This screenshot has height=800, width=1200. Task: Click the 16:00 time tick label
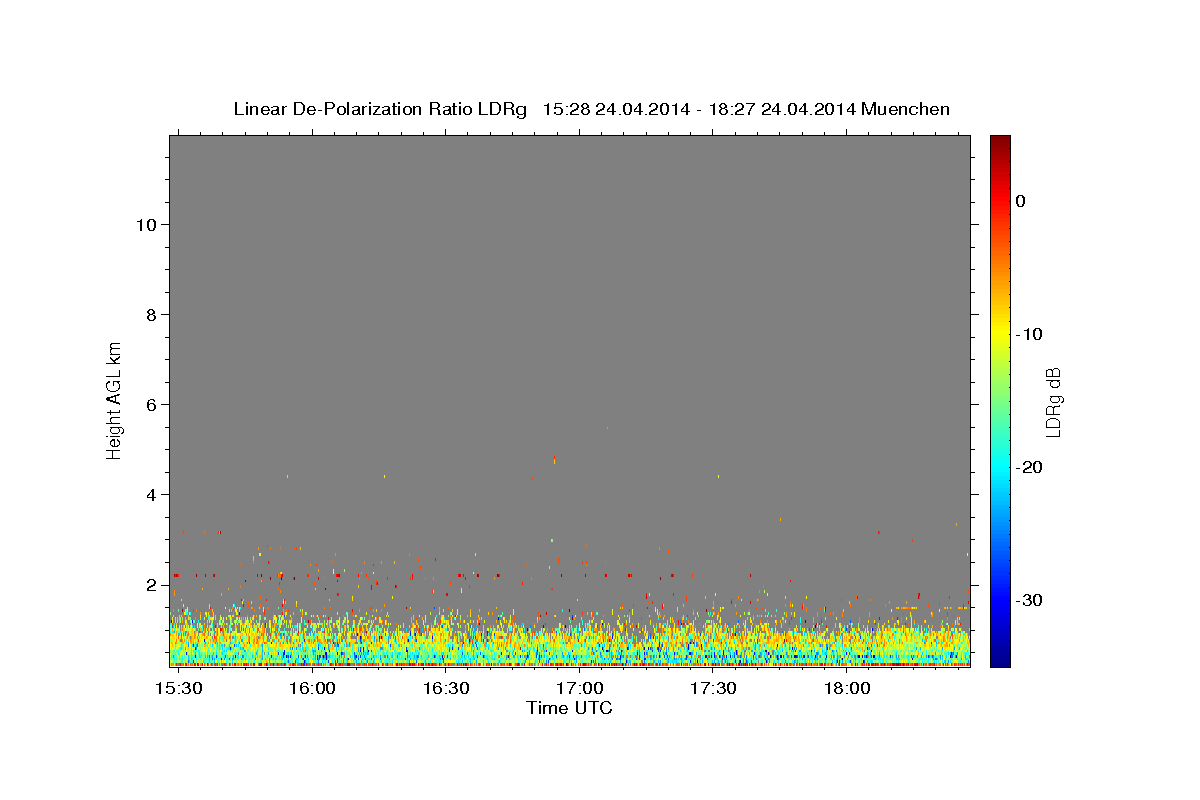313,689
